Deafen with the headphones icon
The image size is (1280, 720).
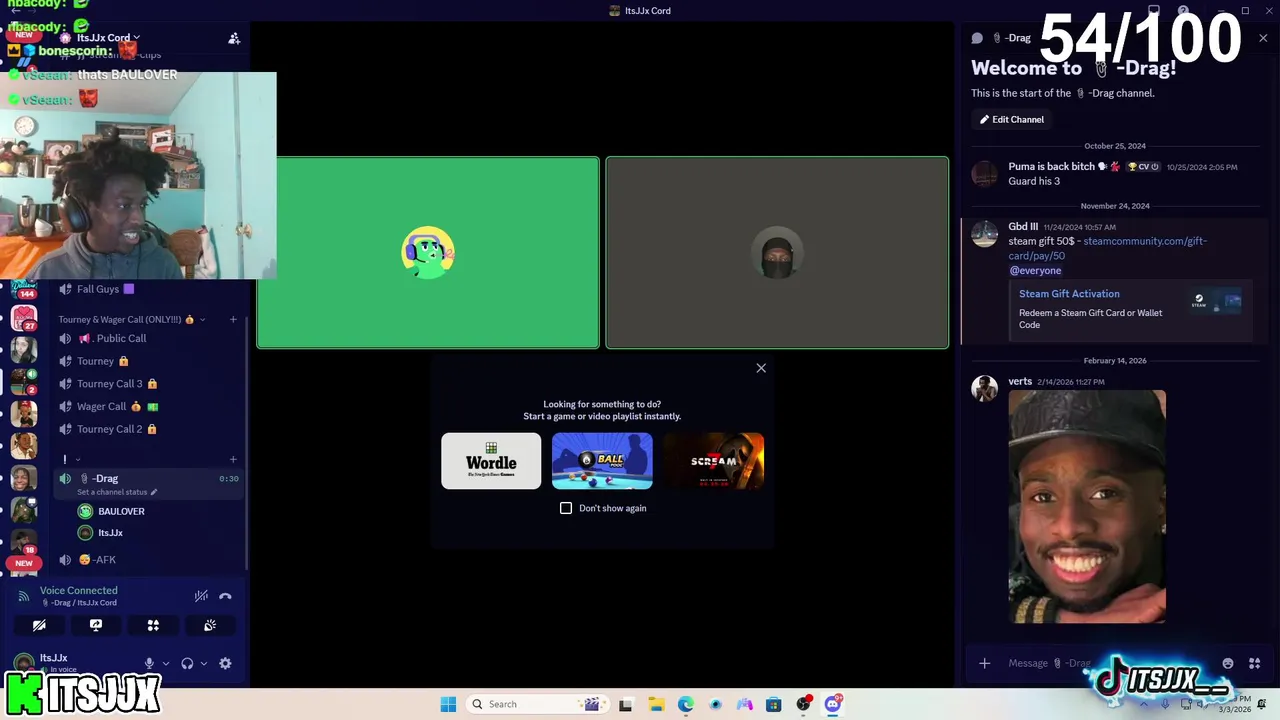tap(187, 663)
